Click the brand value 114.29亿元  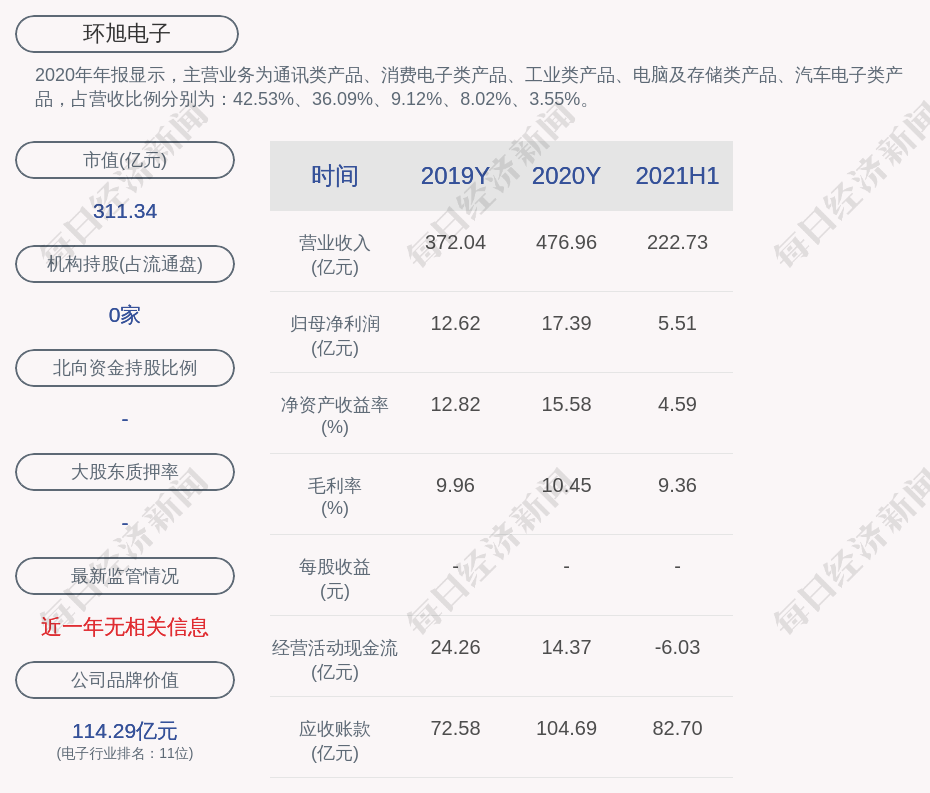[x=125, y=731]
